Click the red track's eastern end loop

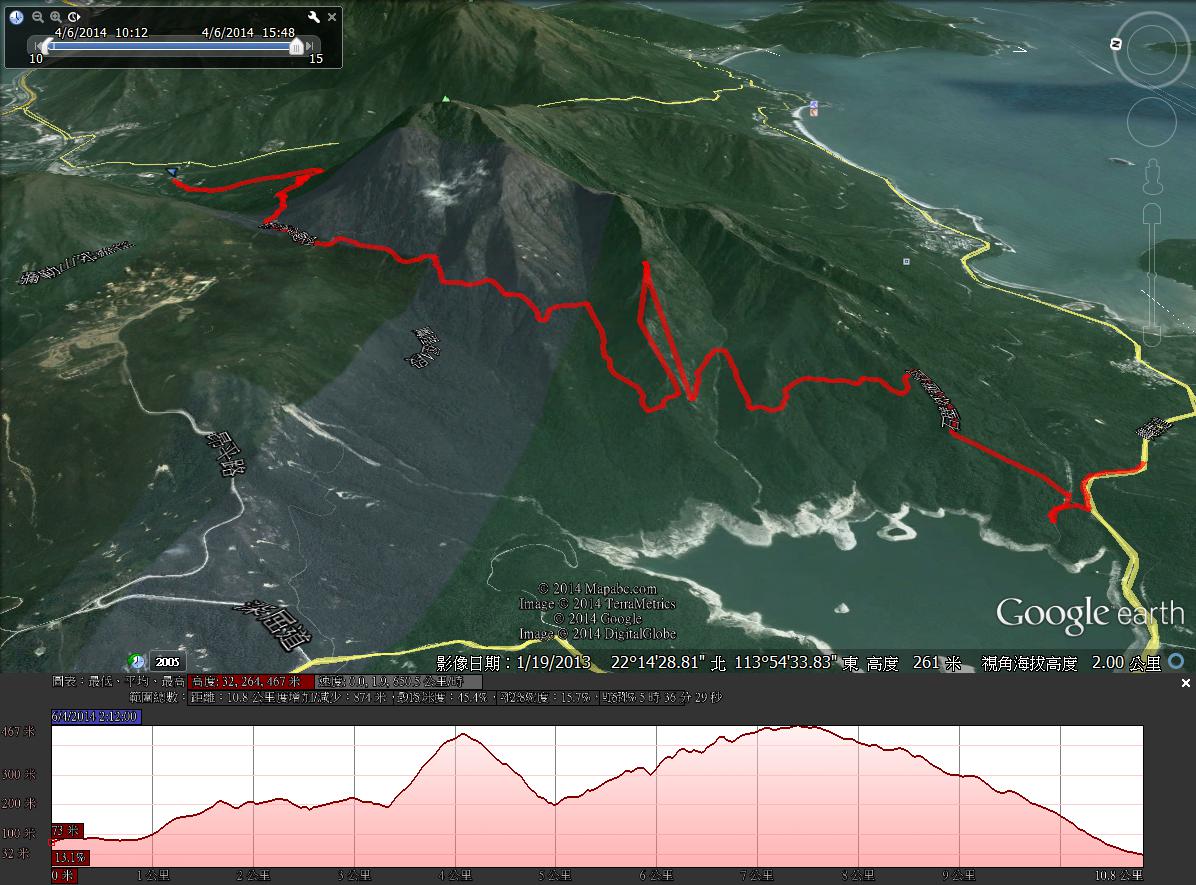pos(1067,507)
